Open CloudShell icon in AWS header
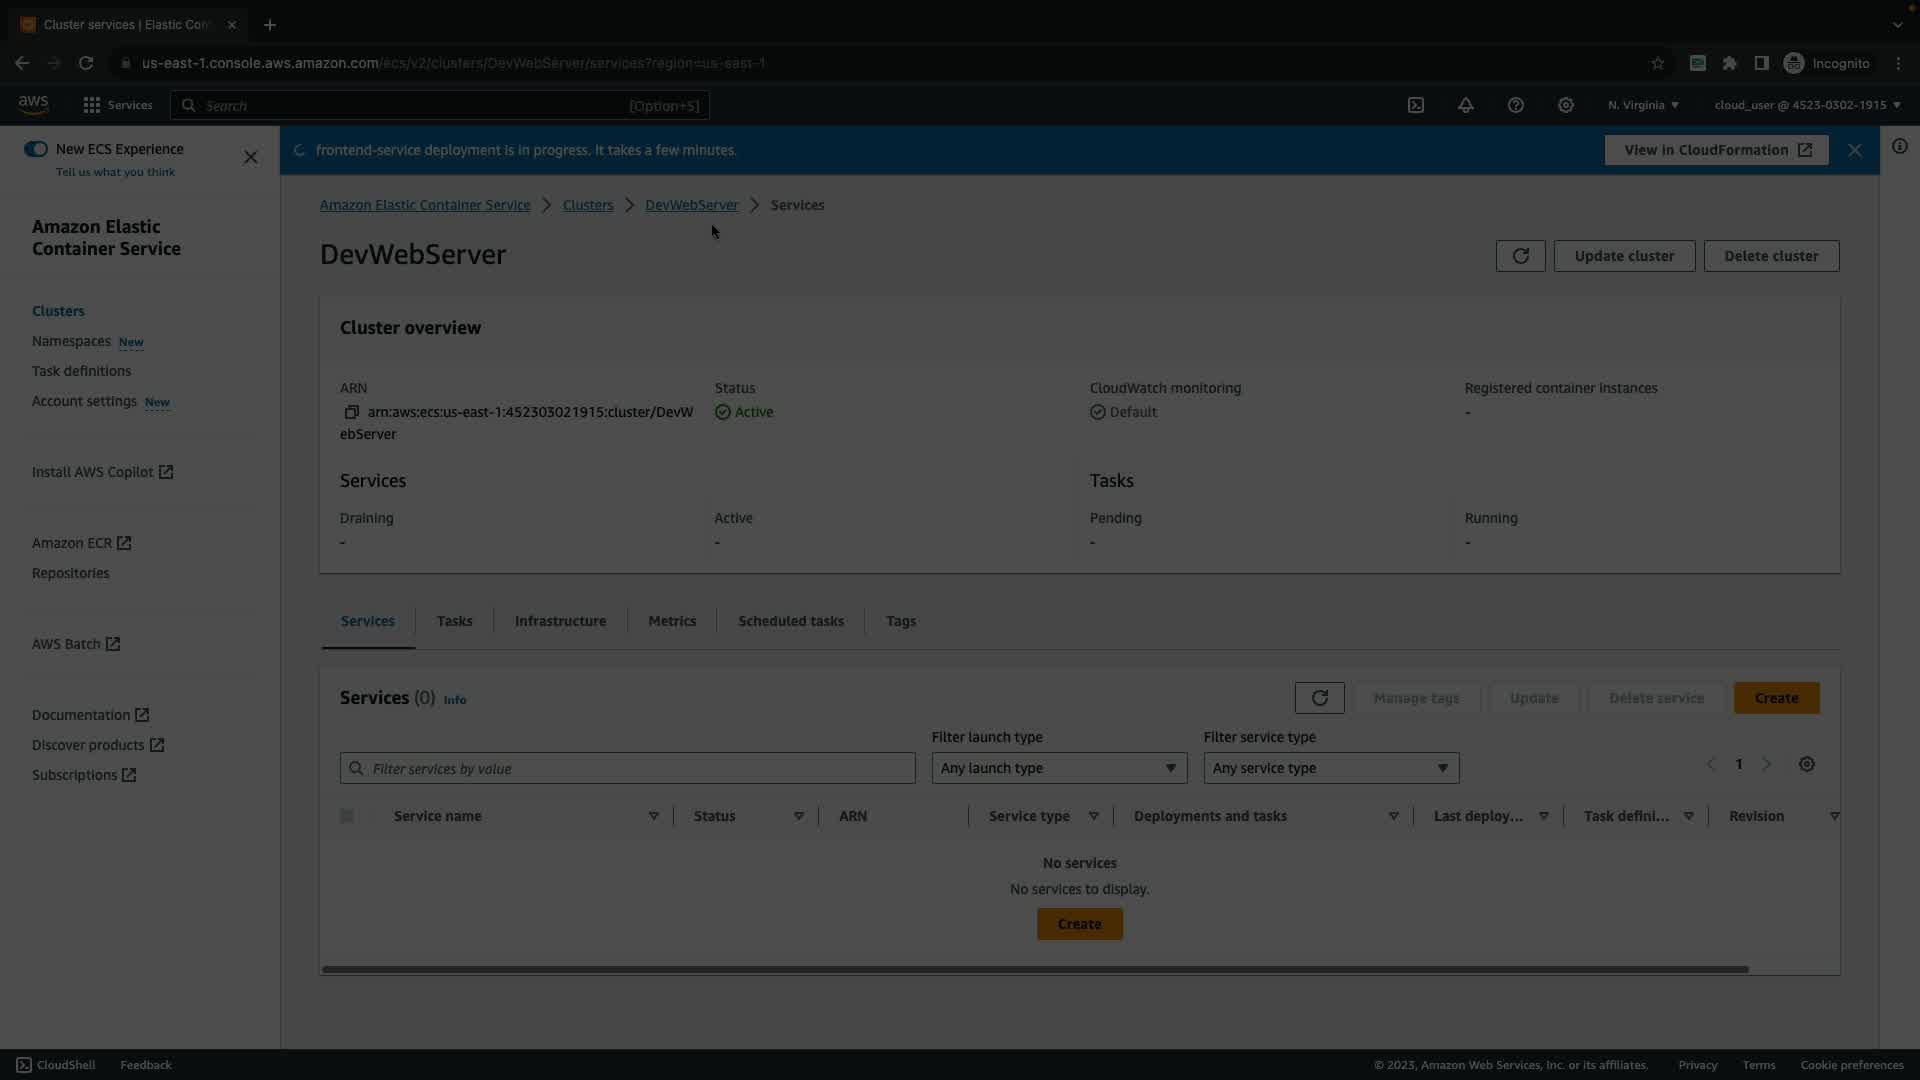The width and height of the screenshot is (1920, 1080). [1416, 105]
